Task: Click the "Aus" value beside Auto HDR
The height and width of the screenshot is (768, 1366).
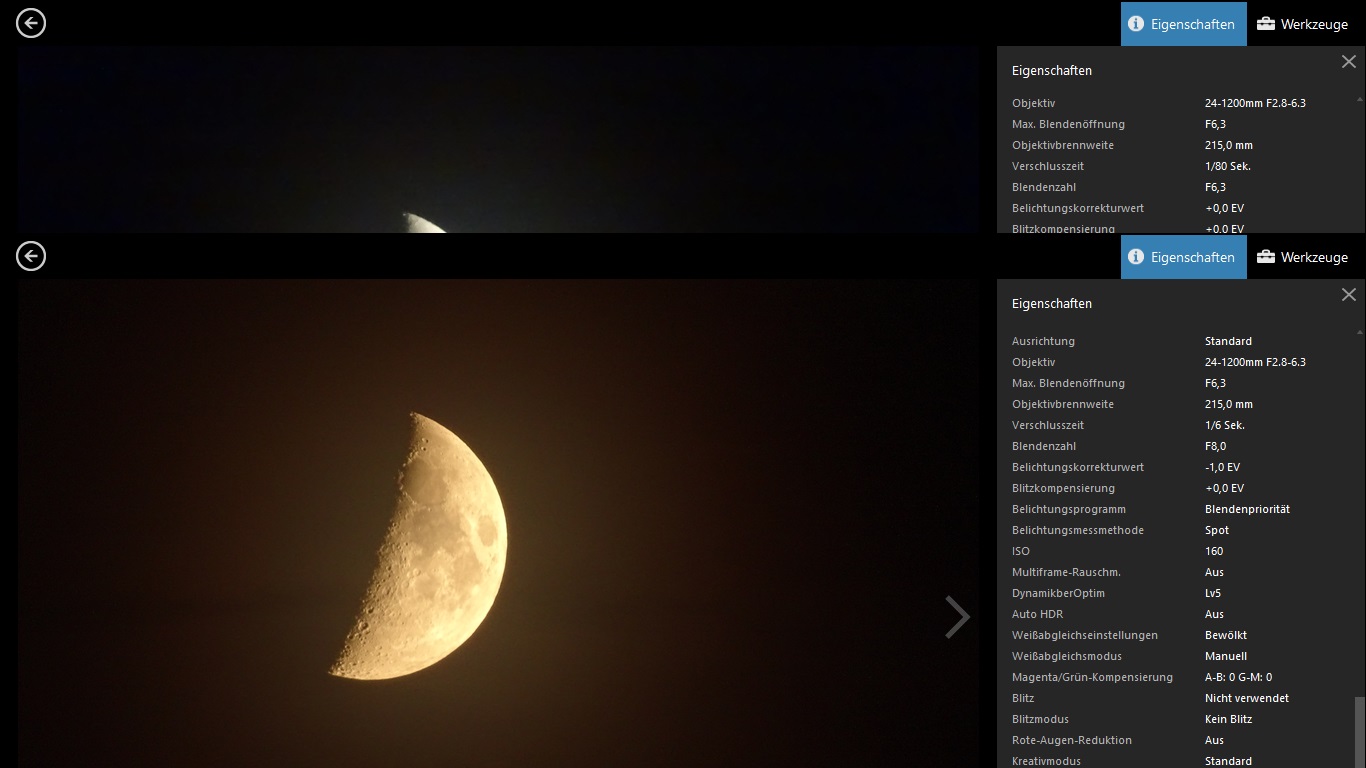Action: (1214, 614)
